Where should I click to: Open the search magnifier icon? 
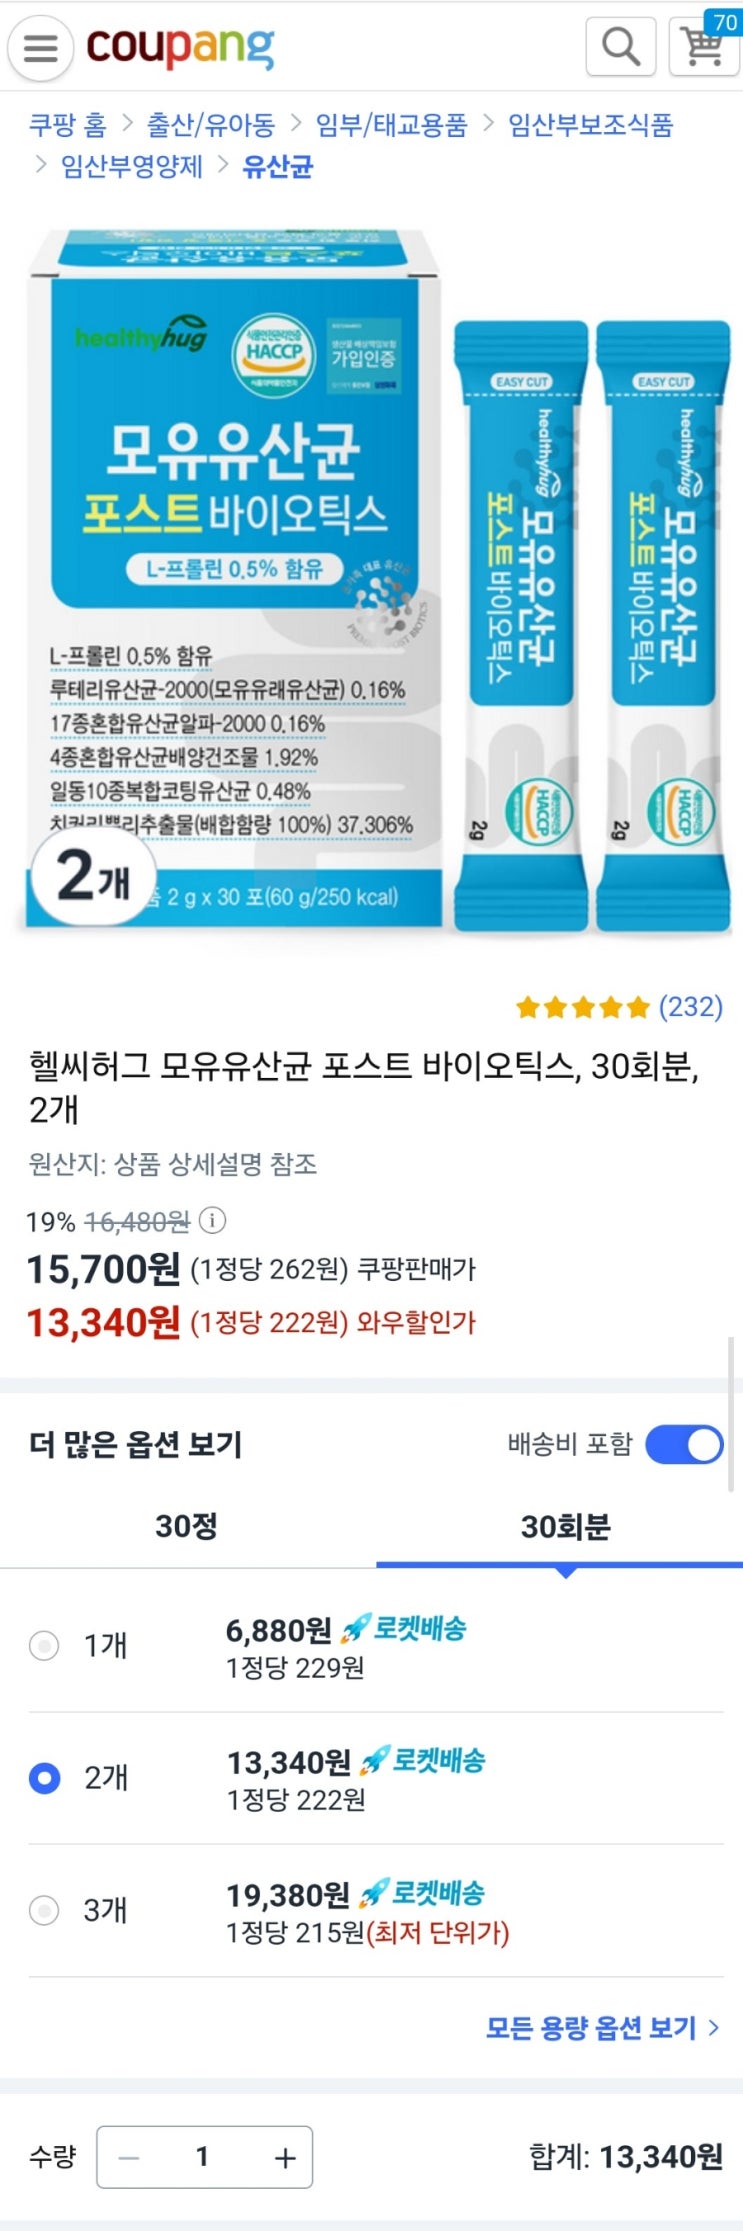pyautogui.click(x=620, y=46)
